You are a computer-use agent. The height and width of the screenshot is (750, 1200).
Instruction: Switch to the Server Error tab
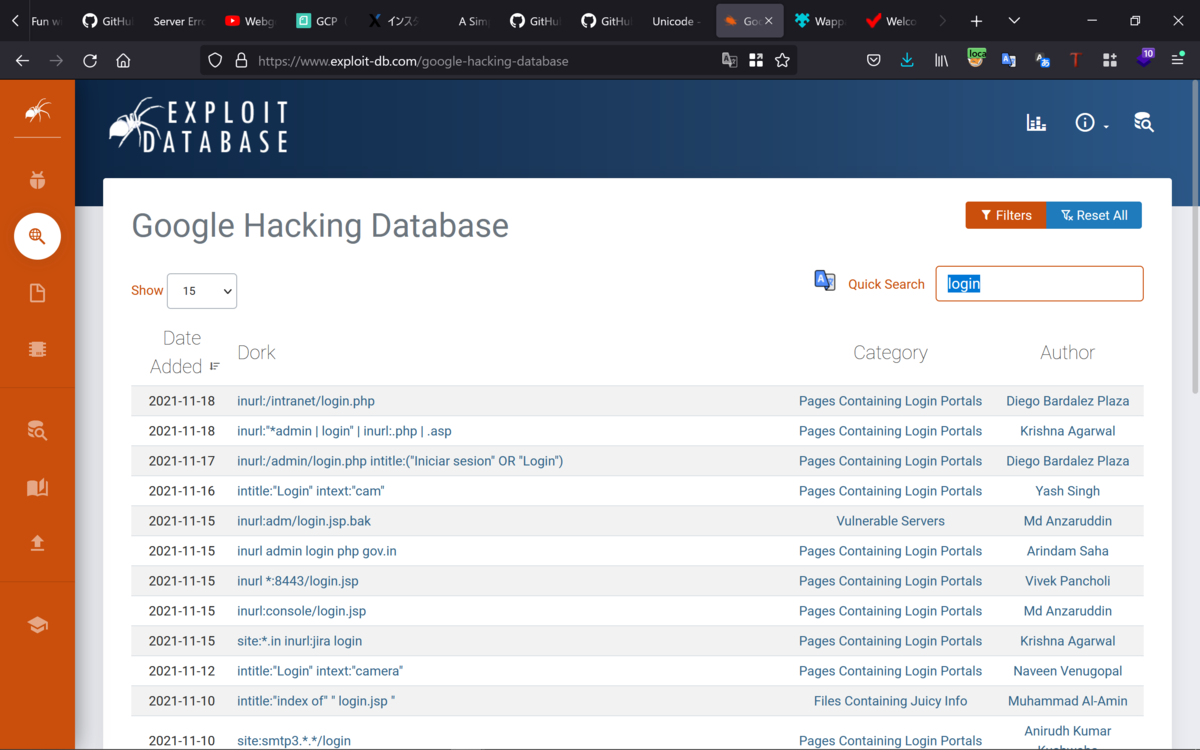[x=178, y=21]
